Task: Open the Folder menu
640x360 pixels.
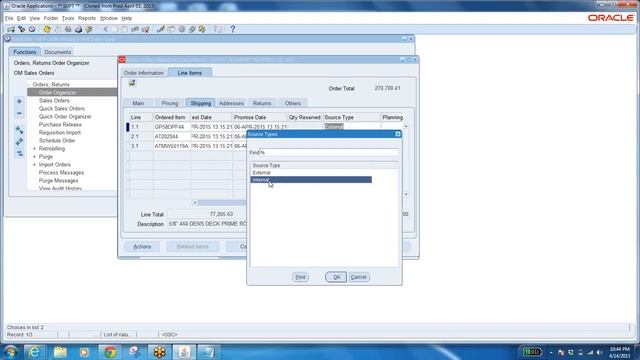Action: pyautogui.click(x=51, y=18)
